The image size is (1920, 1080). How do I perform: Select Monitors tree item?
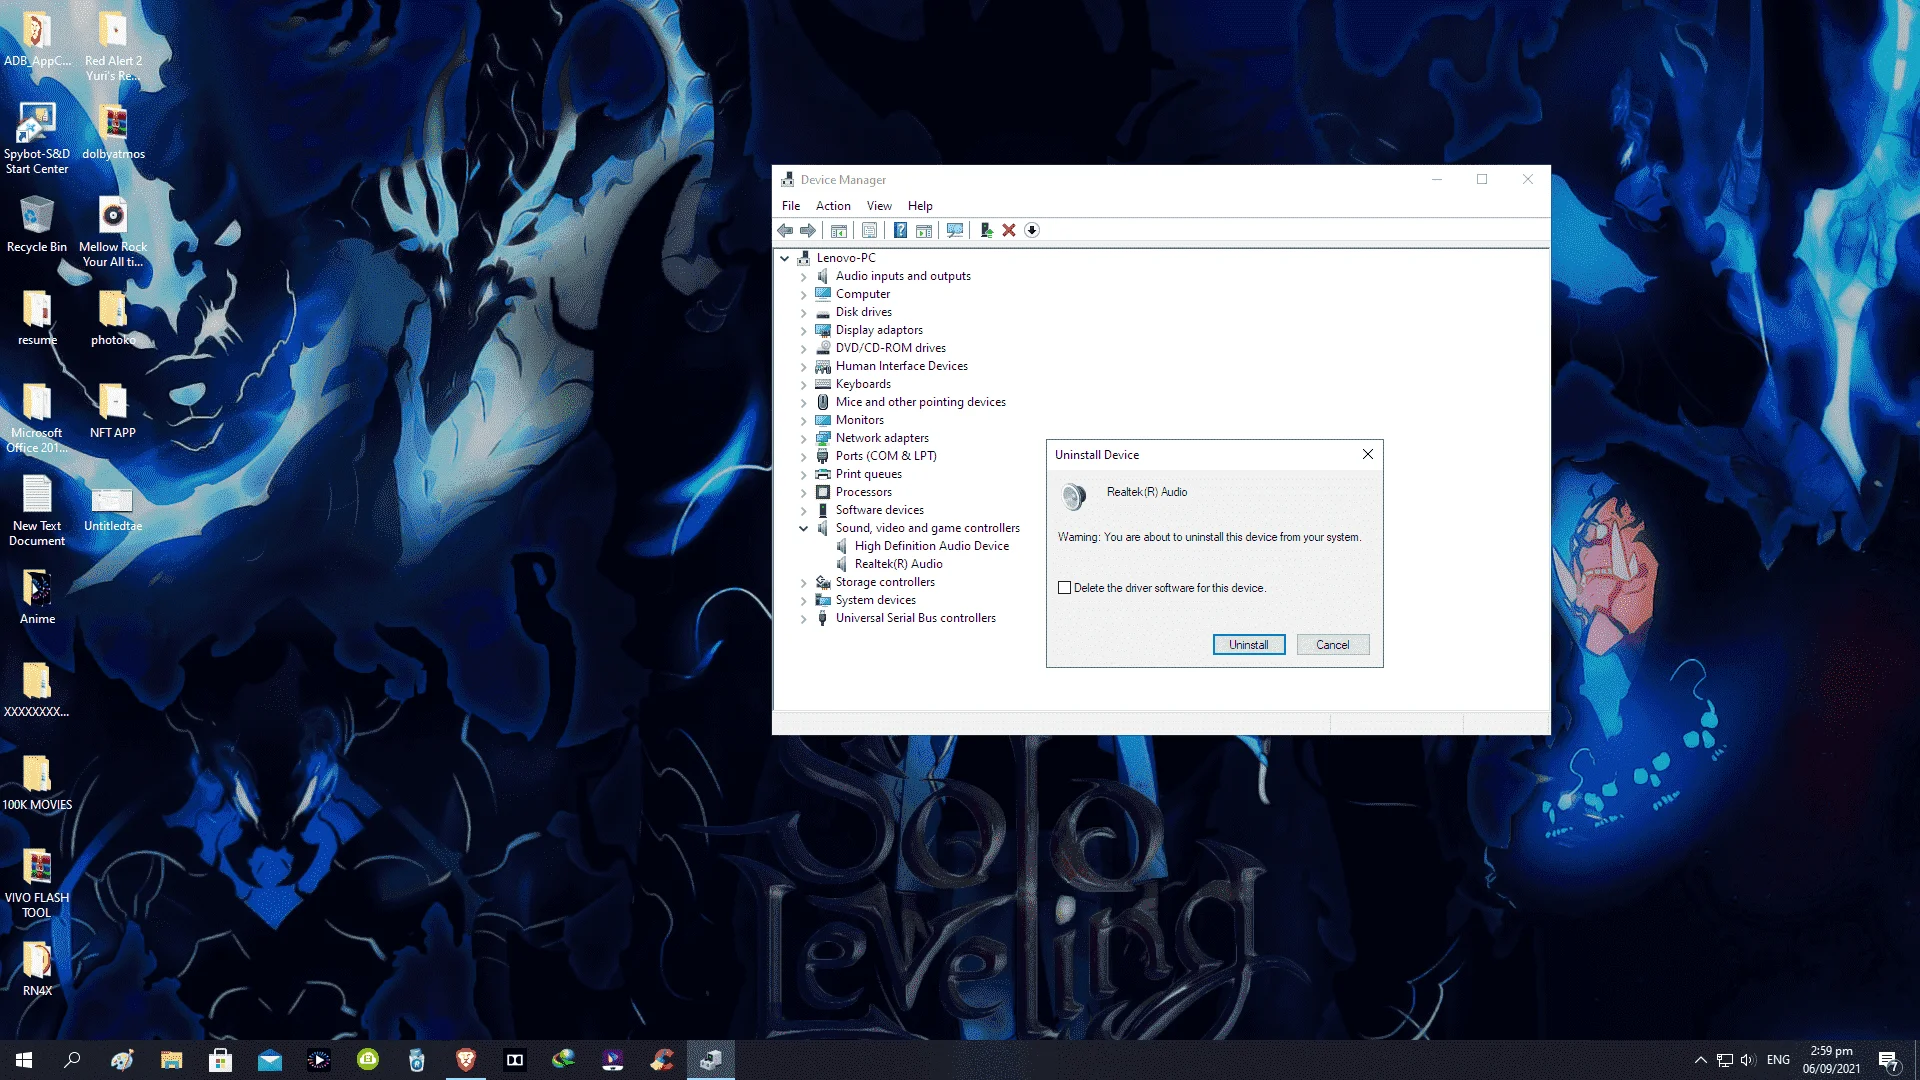coord(860,420)
